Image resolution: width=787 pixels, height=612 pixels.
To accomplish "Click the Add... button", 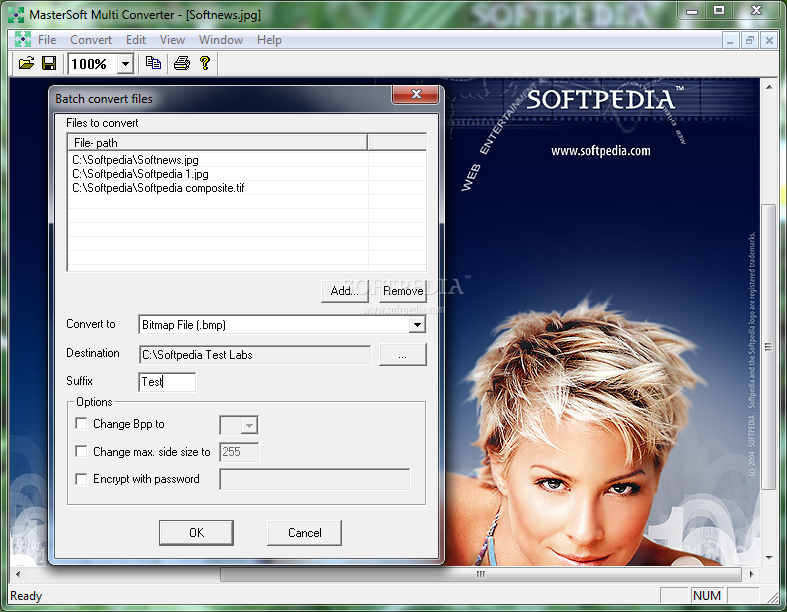I will coord(345,291).
